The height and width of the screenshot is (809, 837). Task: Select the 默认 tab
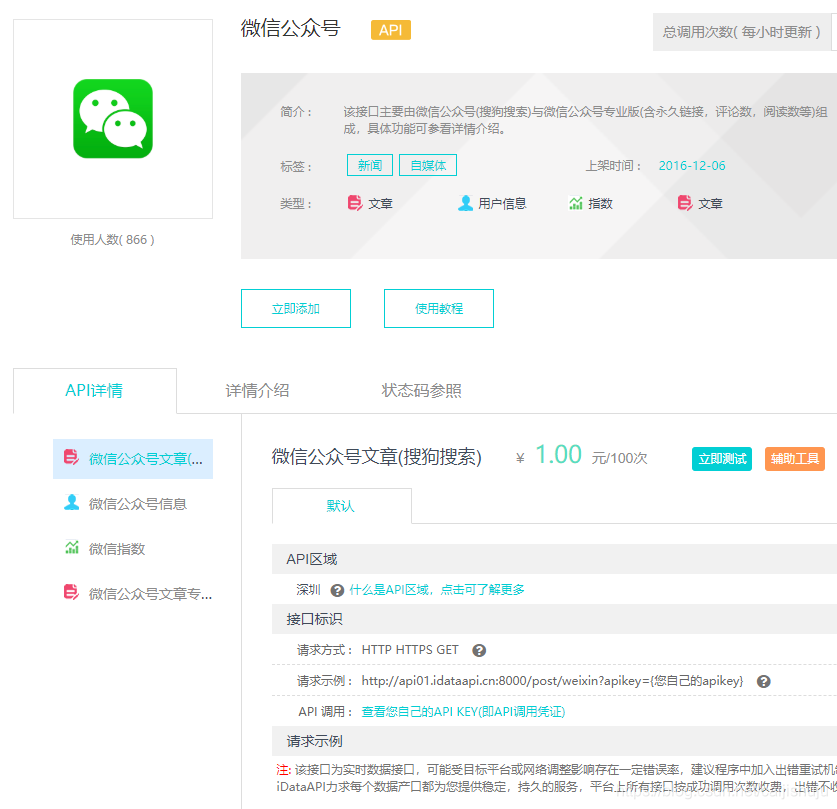[x=342, y=506]
